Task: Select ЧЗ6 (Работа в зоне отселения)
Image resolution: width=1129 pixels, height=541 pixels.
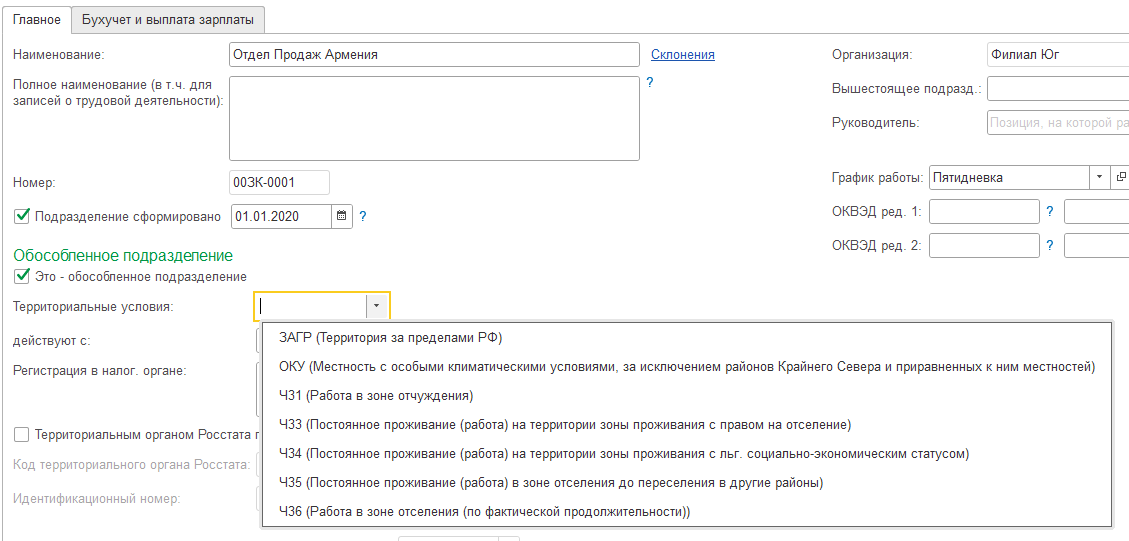Action: pyautogui.click(x=485, y=512)
